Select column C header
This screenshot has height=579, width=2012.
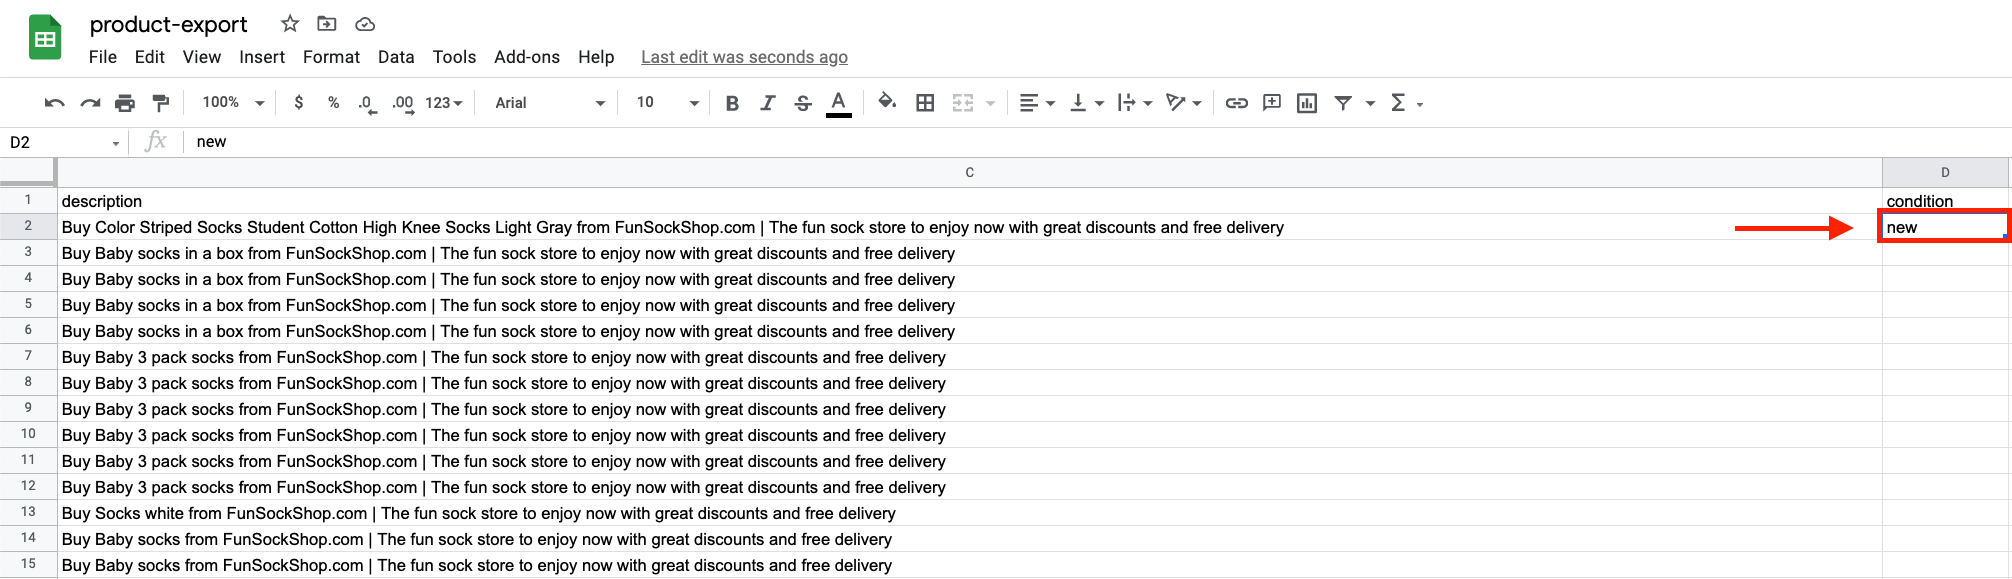pos(970,172)
